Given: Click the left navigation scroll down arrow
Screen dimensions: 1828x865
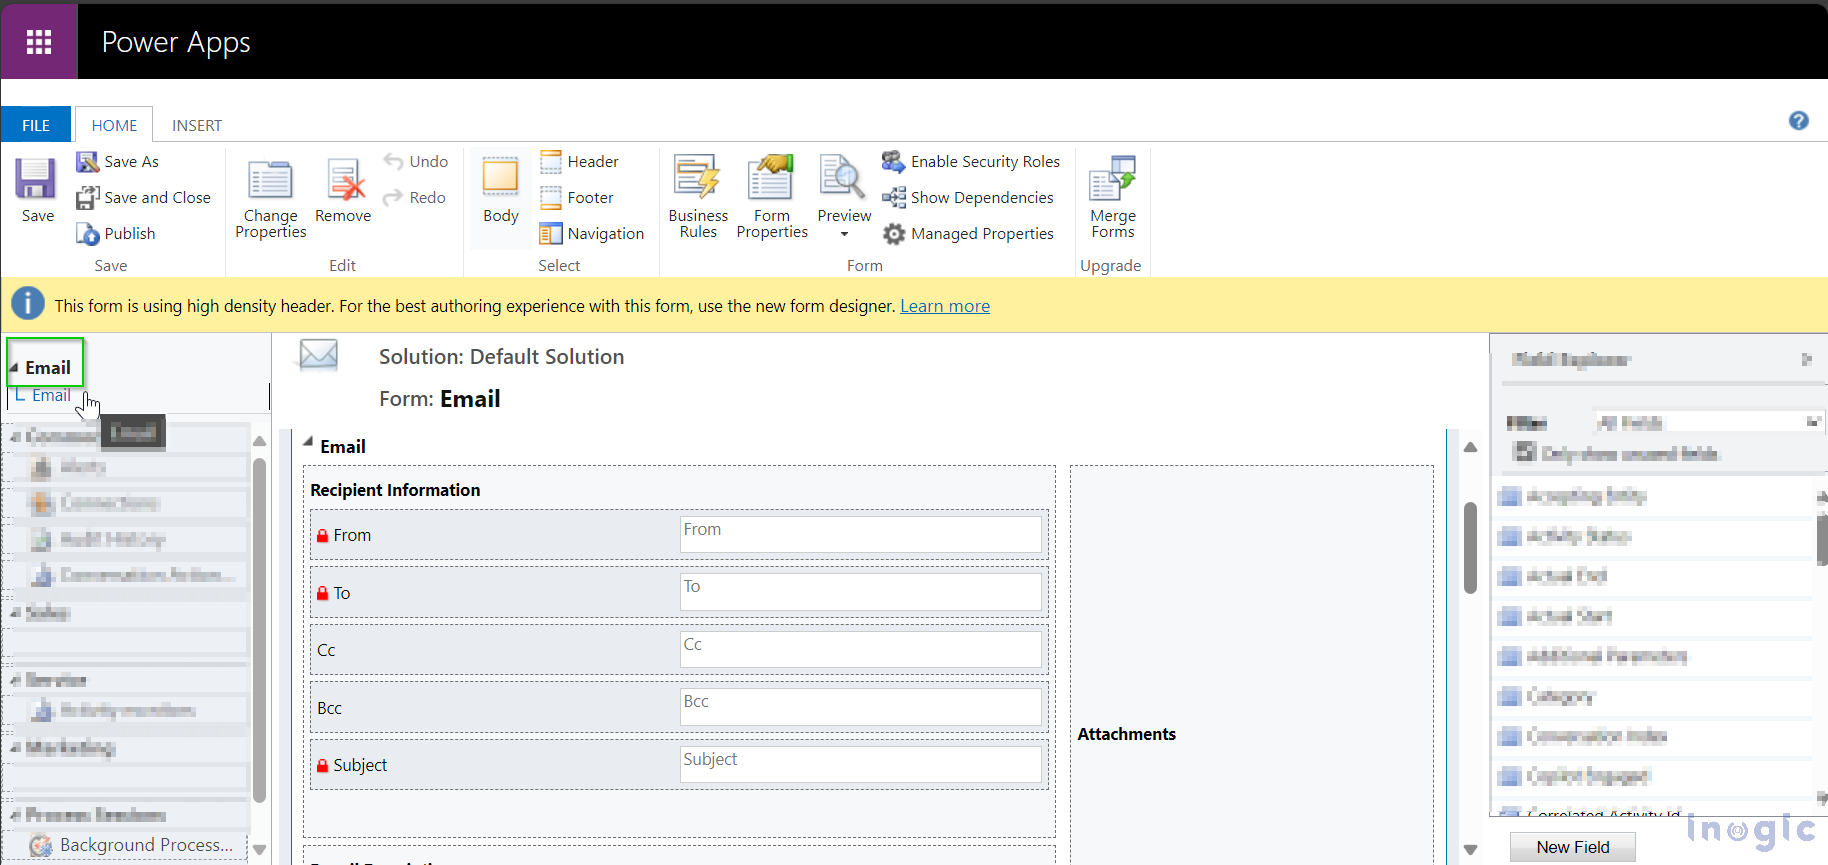Looking at the screenshot, I should (260, 850).
